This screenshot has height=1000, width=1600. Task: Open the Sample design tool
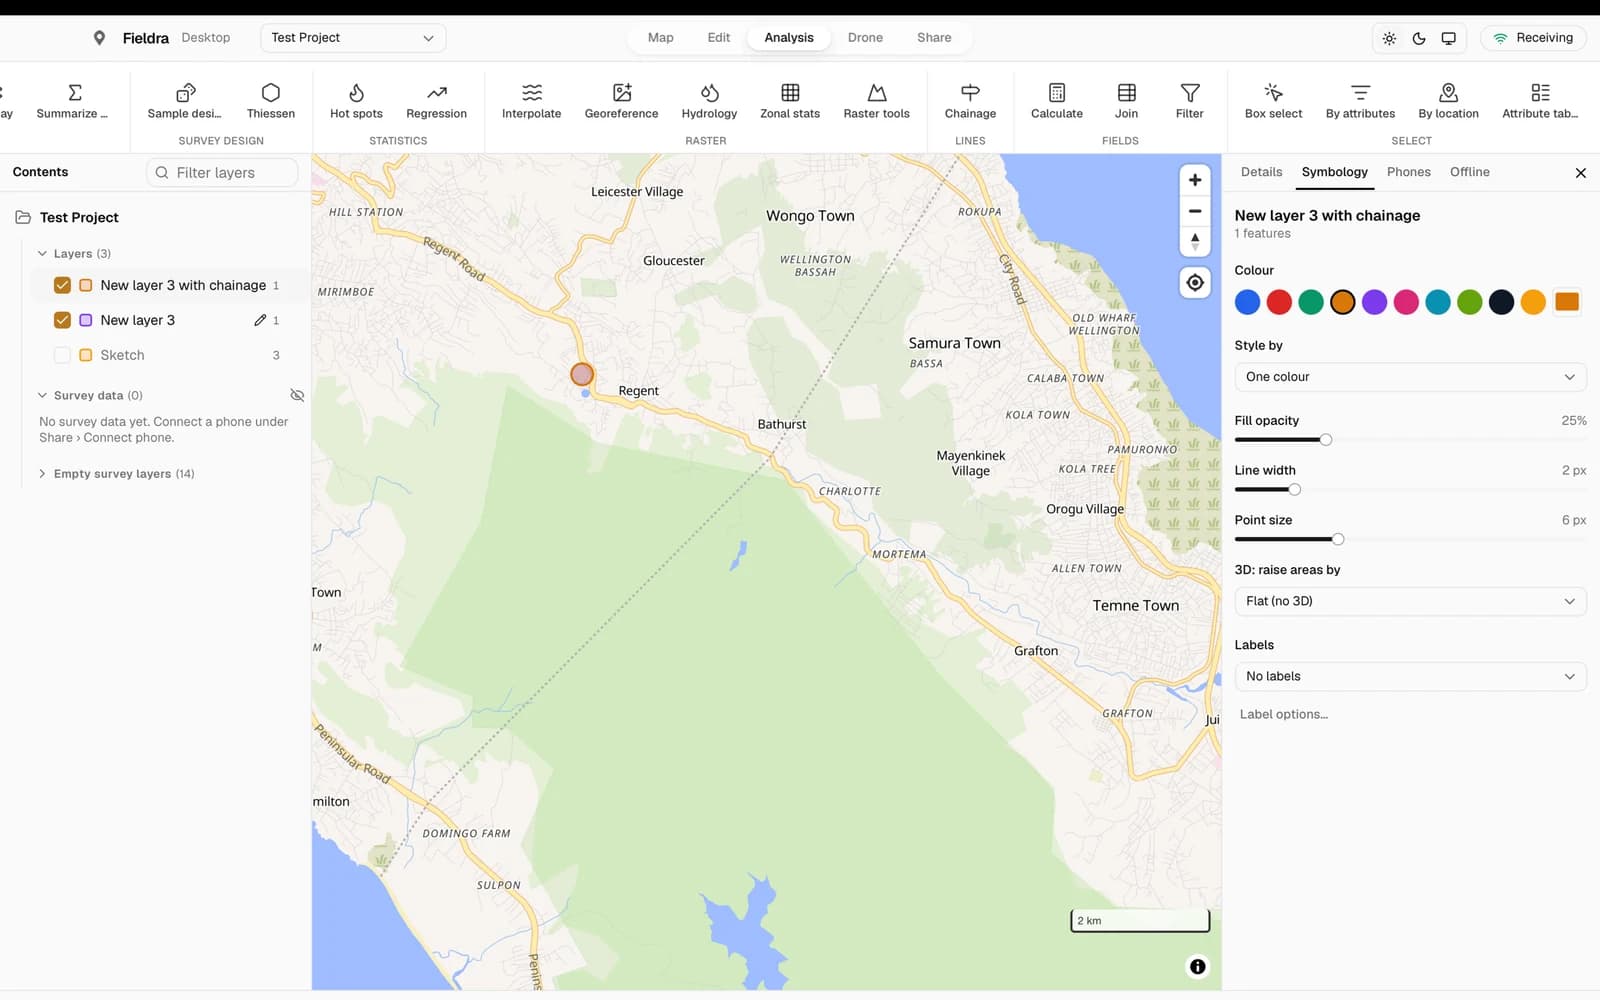(x=185, y=101)
